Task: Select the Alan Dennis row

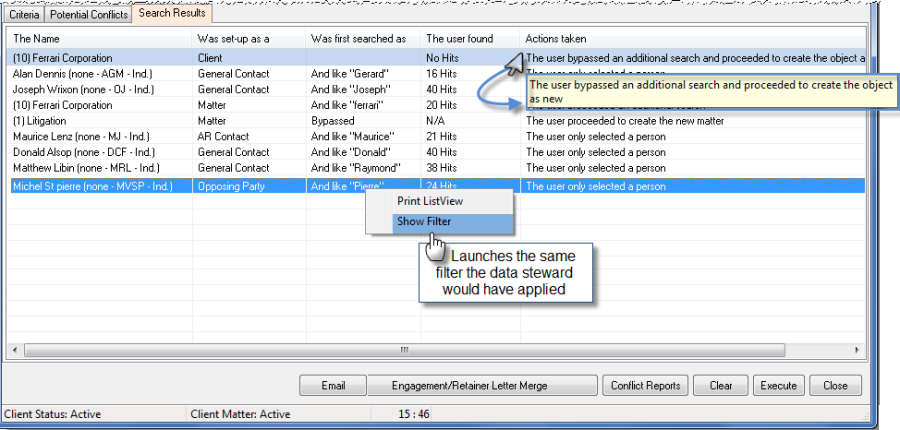Action: pyautogui.click(x=438, y=74)
